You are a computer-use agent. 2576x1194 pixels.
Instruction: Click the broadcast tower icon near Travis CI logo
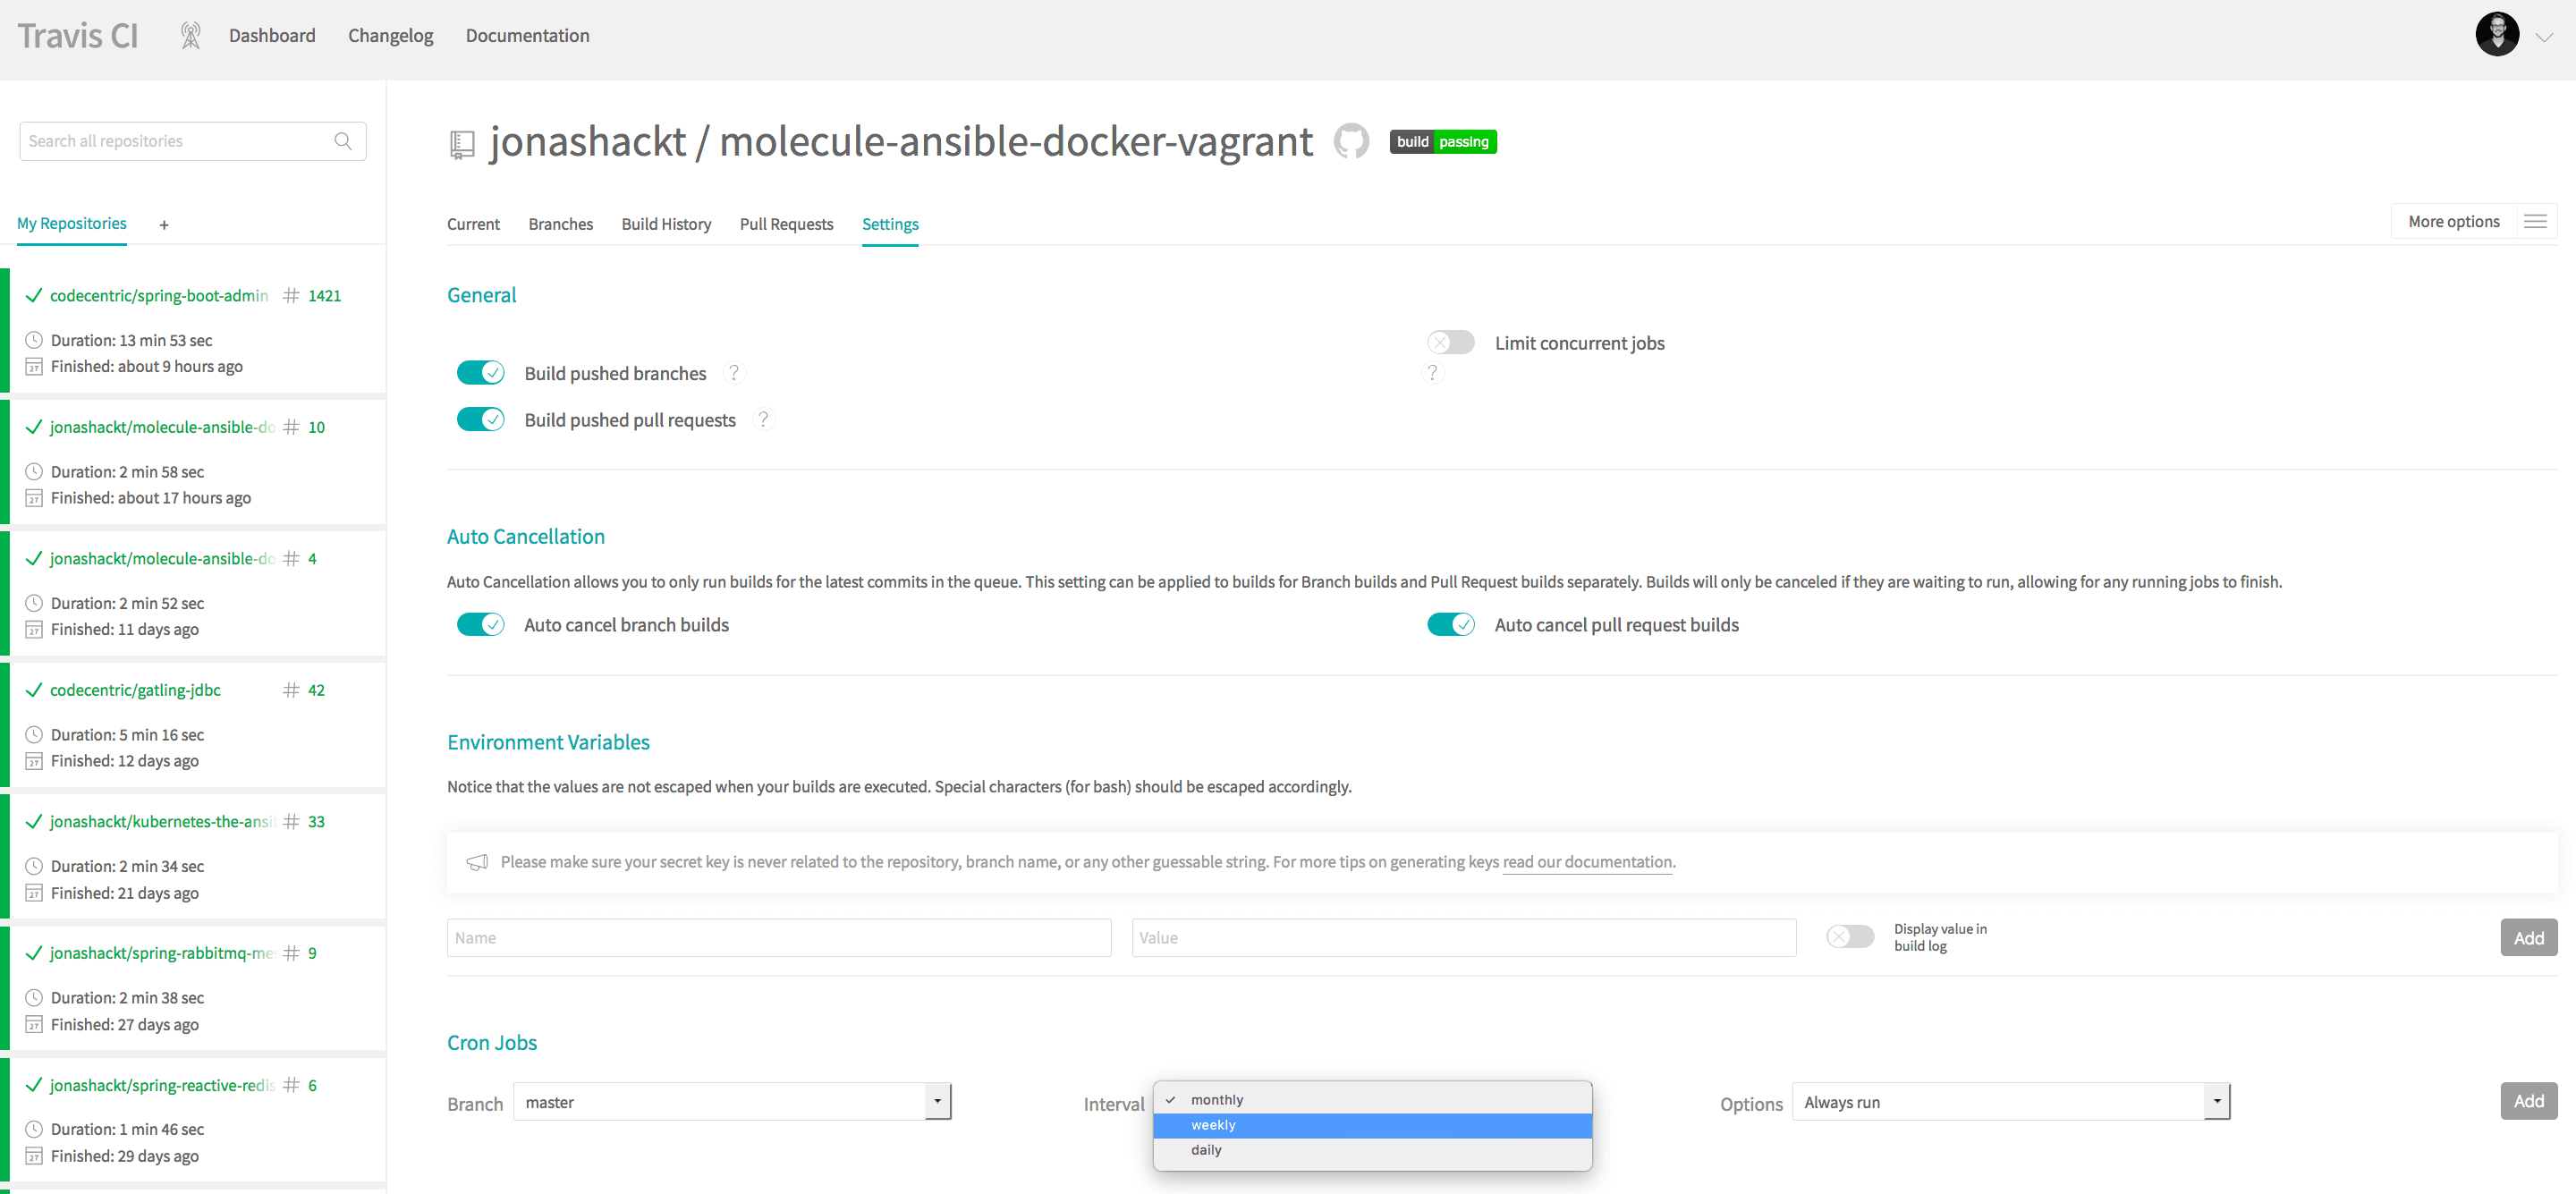pyautogui.click(x=190, y=36)
